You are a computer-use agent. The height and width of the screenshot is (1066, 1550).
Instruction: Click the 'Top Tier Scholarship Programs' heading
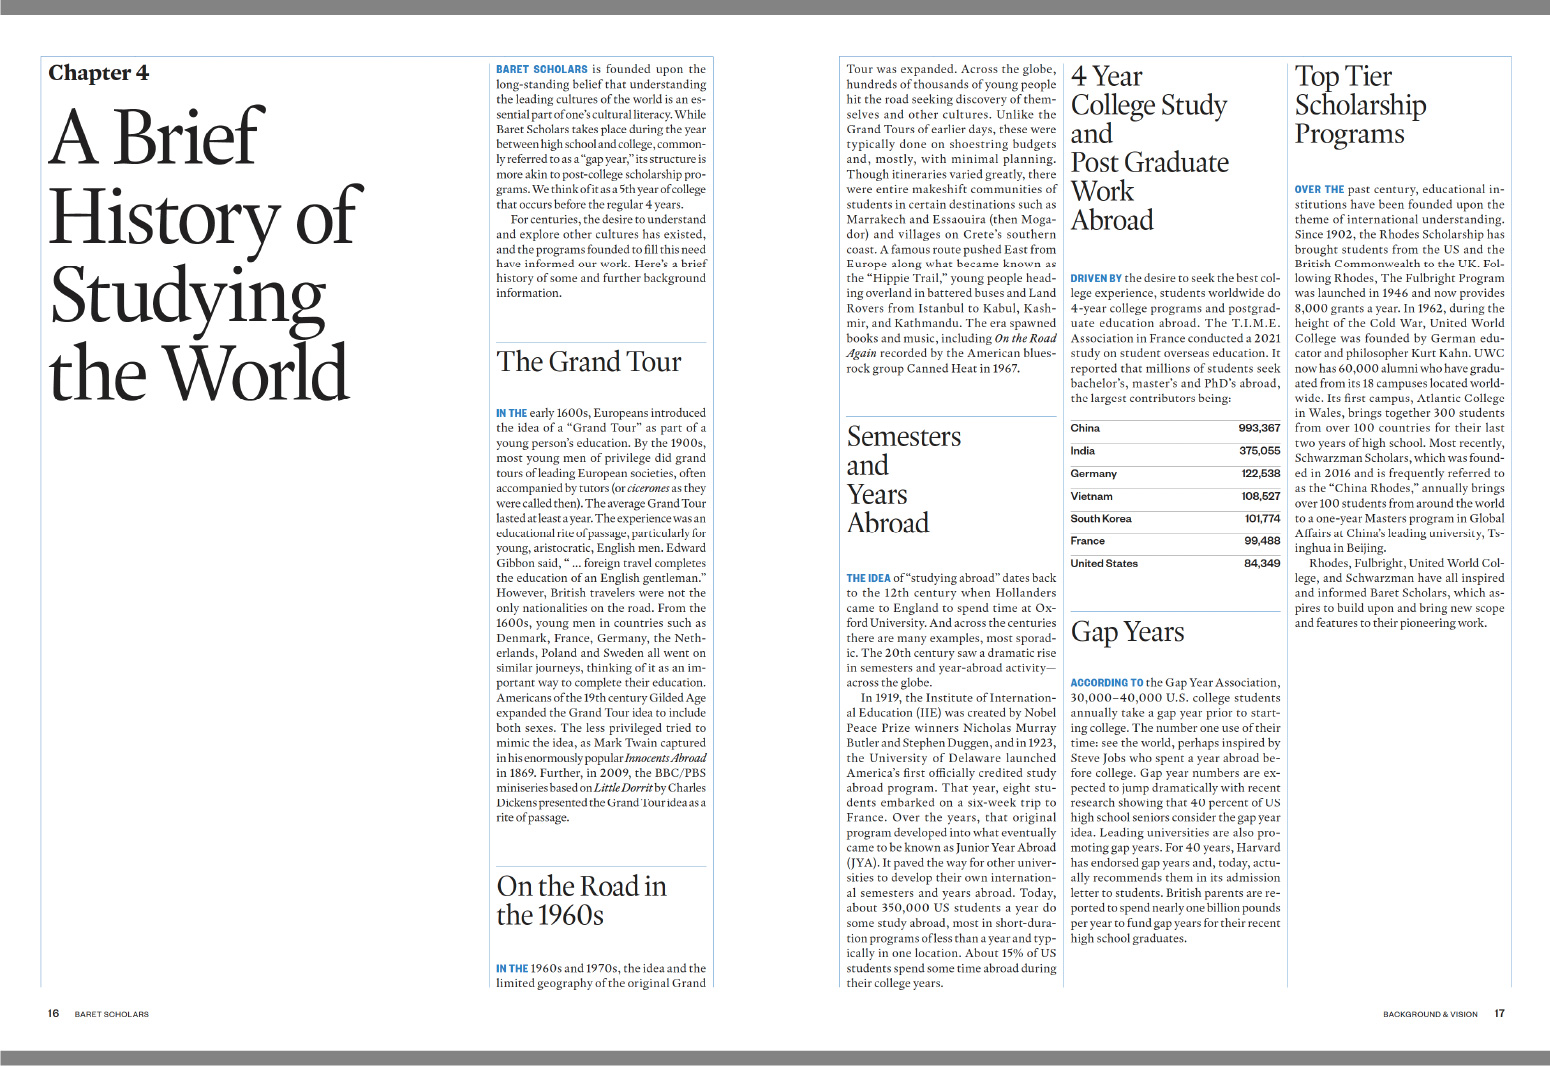[x=1360, y=105]
